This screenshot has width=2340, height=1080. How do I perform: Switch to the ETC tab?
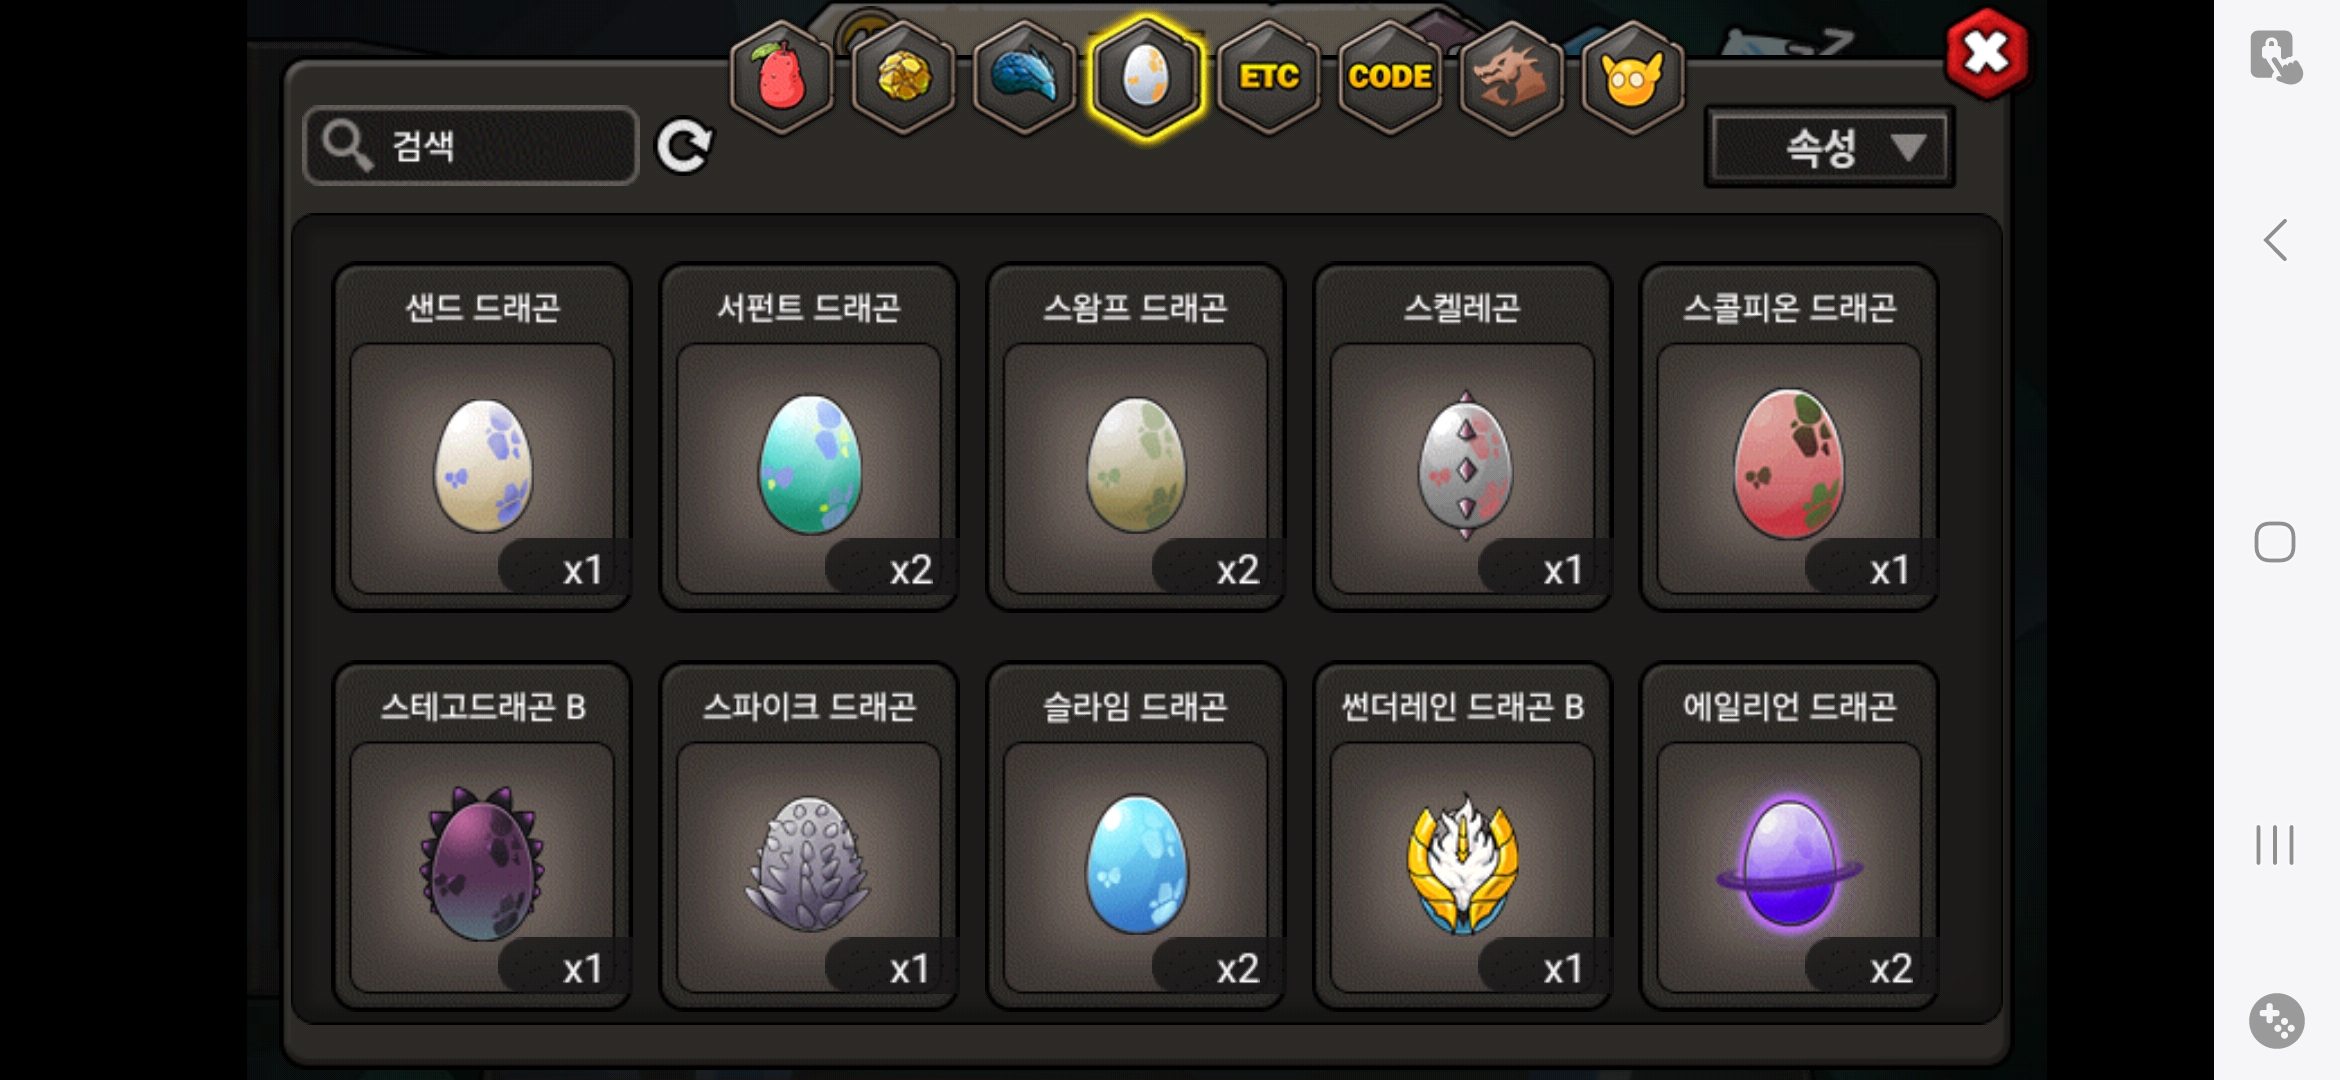[x=1268, y=77]
